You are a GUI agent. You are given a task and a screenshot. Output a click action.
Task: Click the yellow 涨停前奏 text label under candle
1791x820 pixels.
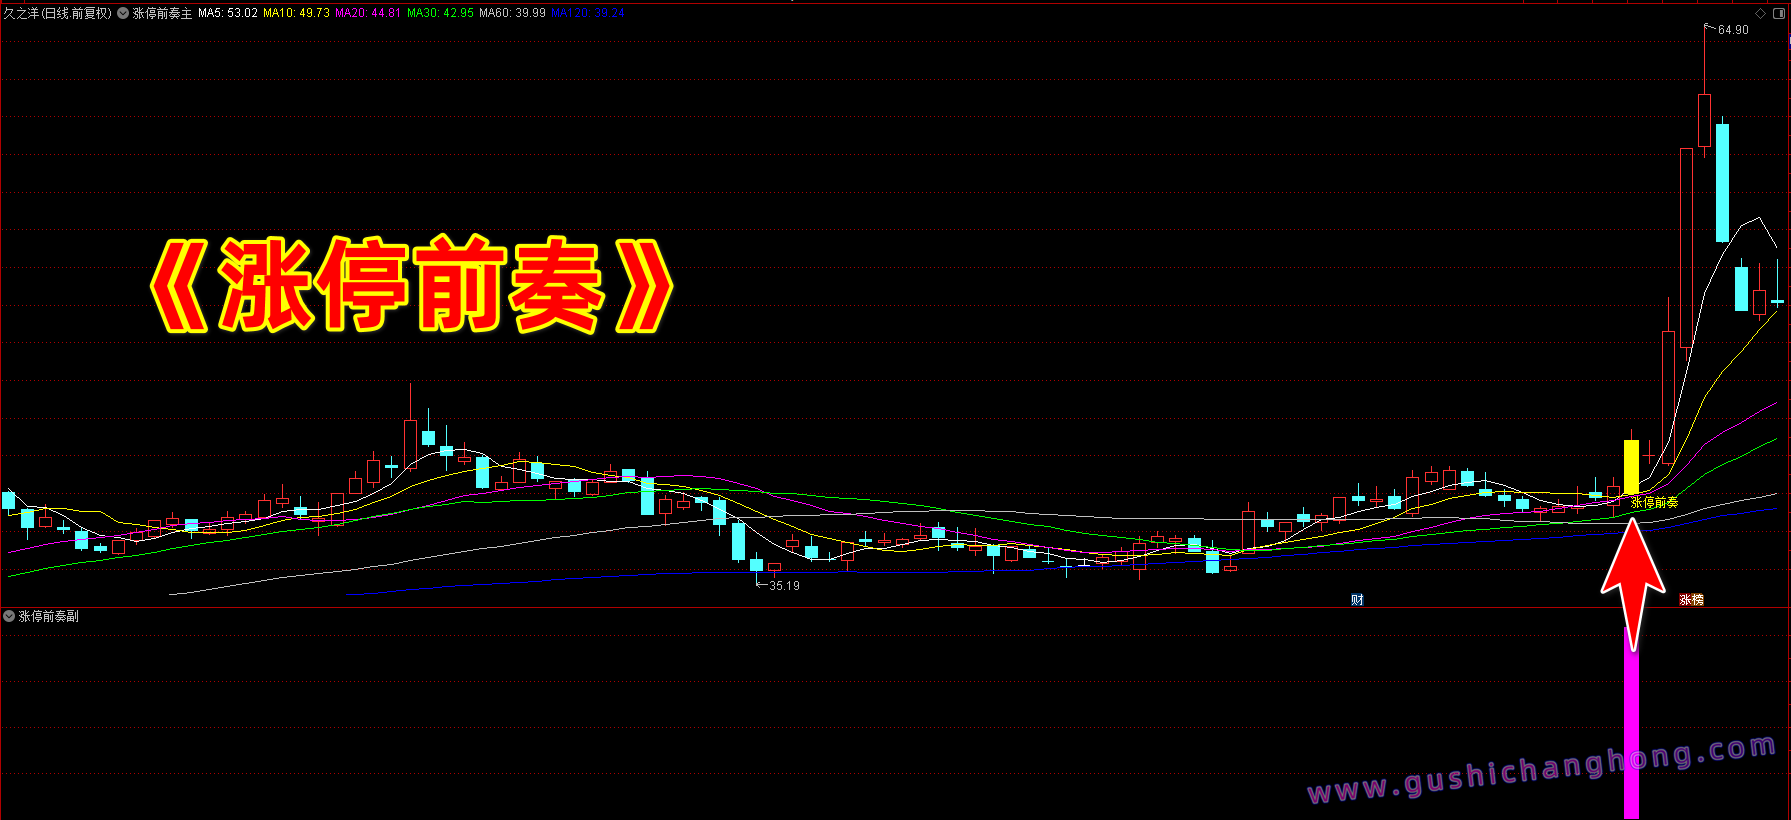pos(1654,502)
